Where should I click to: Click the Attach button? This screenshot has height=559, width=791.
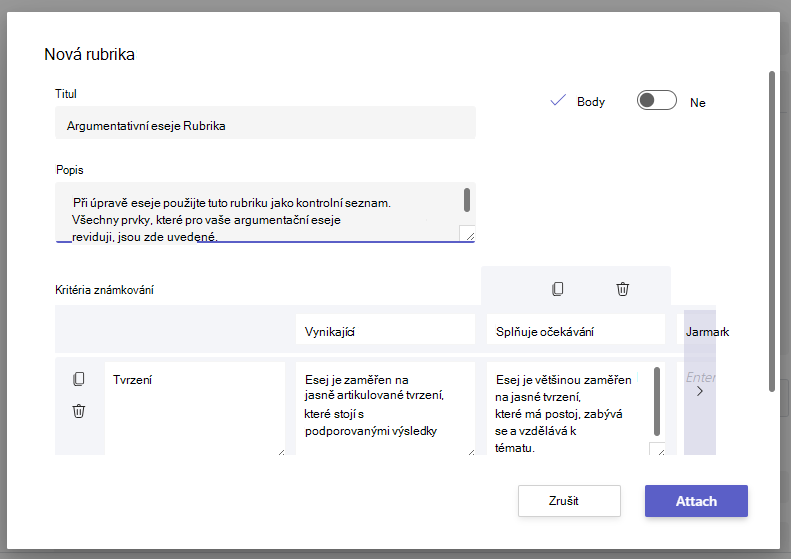(696, 501)
